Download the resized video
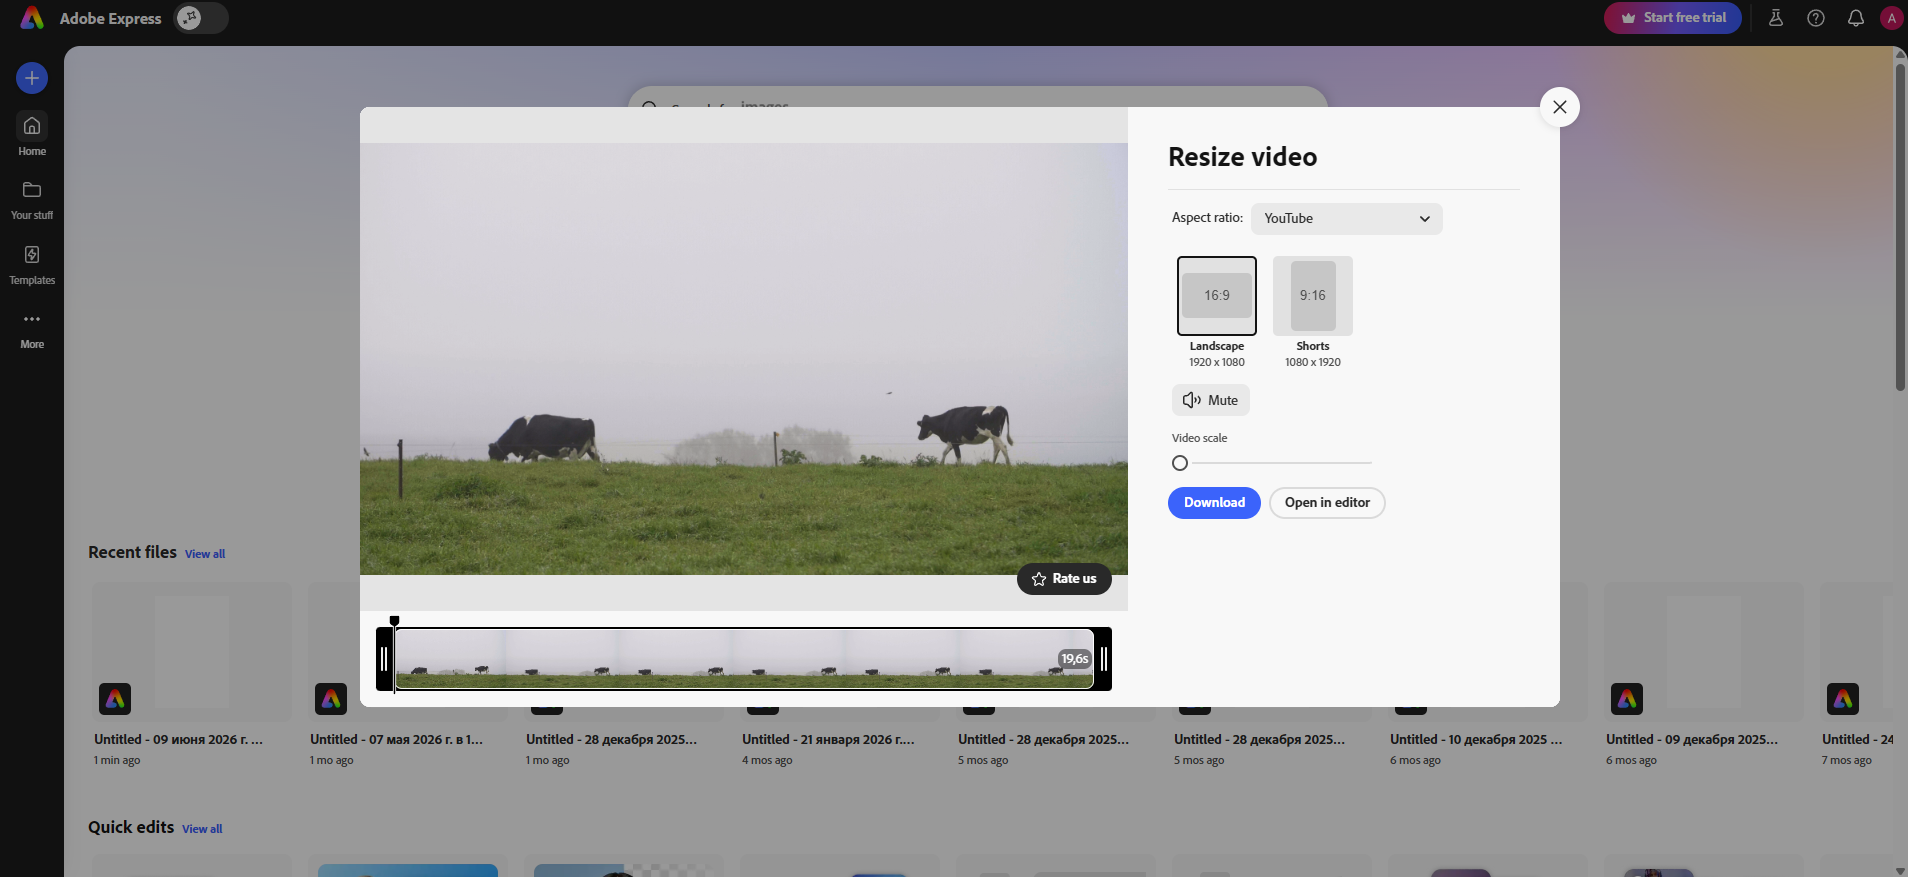This screenshot has width=1908, height=877. point(1214,503)
